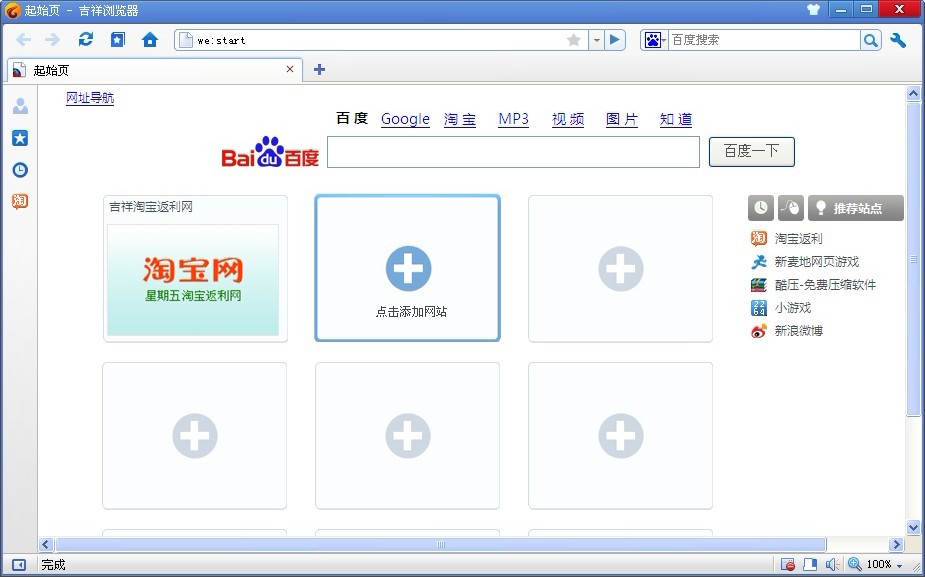
Task: Focus the 百度搜索 toolbar search box
Action: point(764,40)
